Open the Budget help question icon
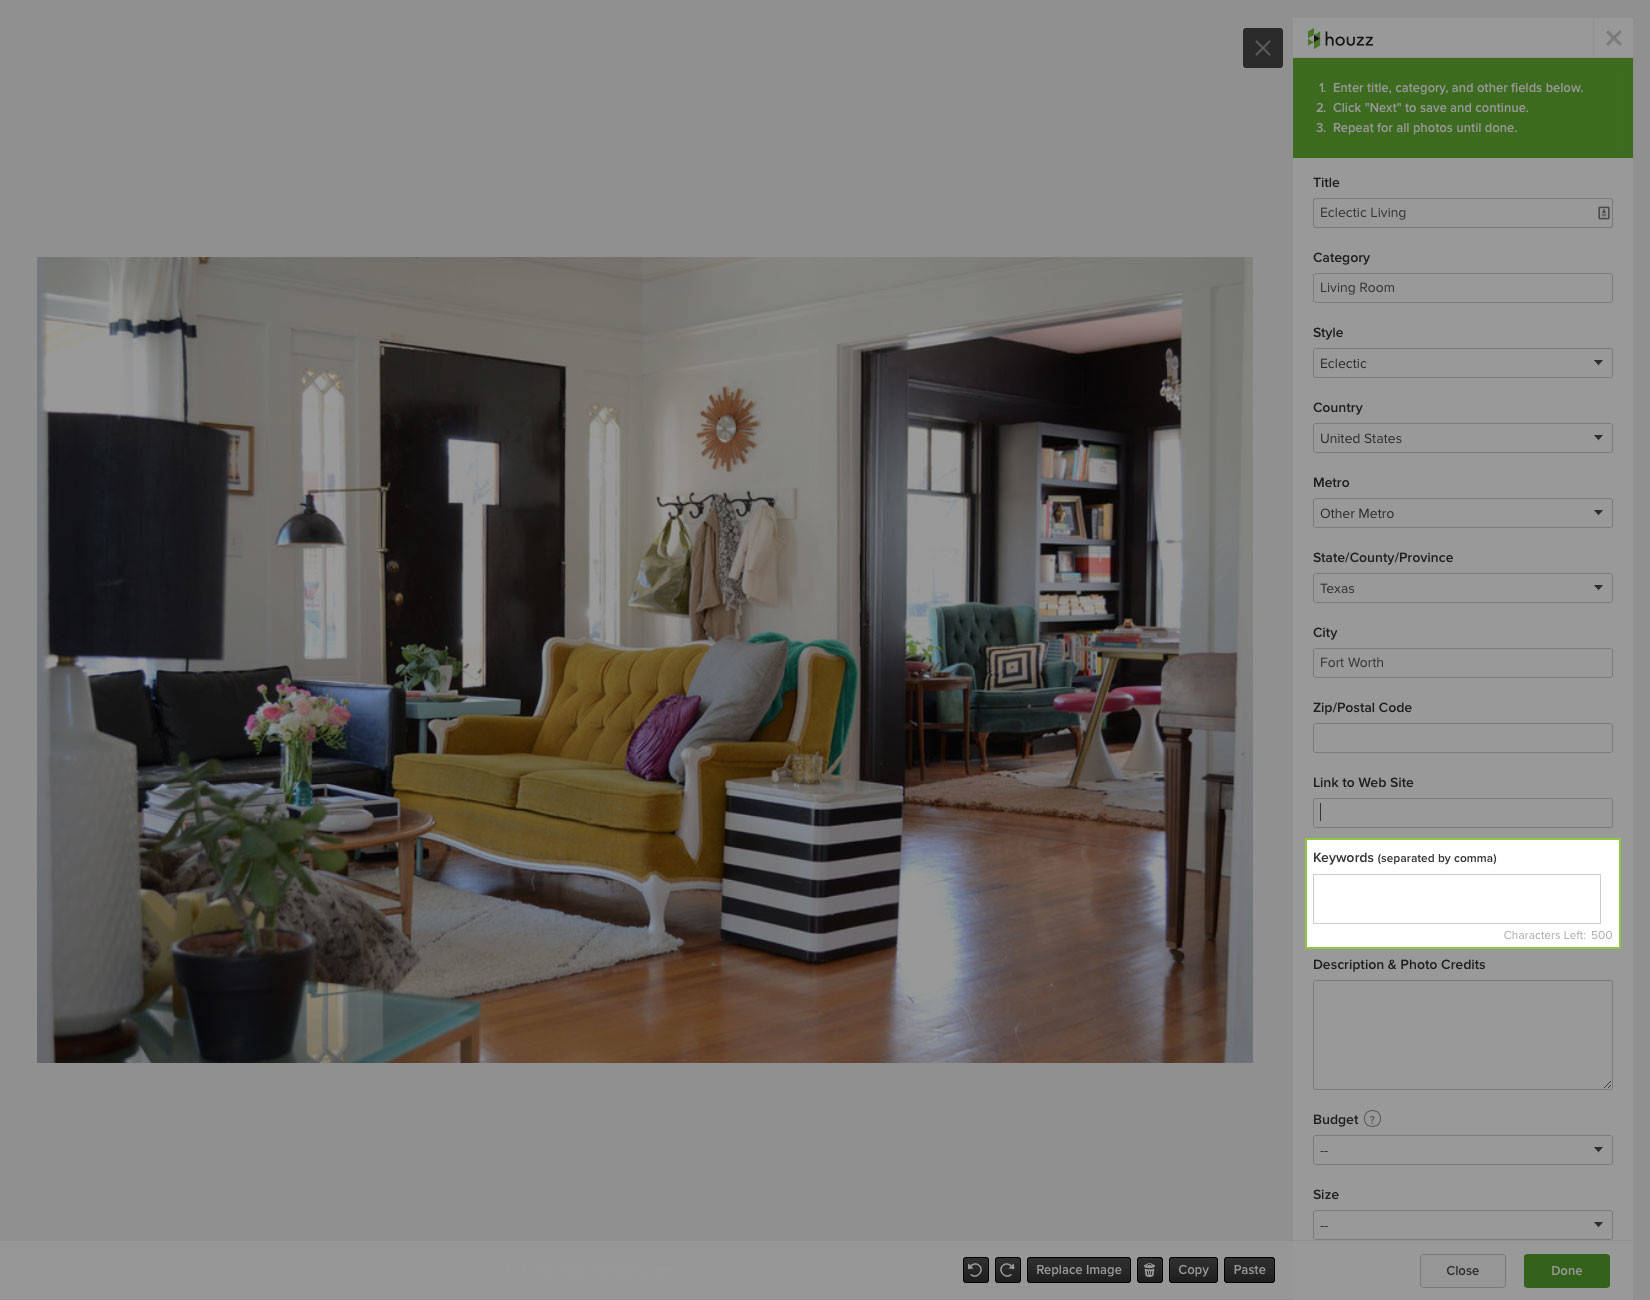 (1372, 1119)
